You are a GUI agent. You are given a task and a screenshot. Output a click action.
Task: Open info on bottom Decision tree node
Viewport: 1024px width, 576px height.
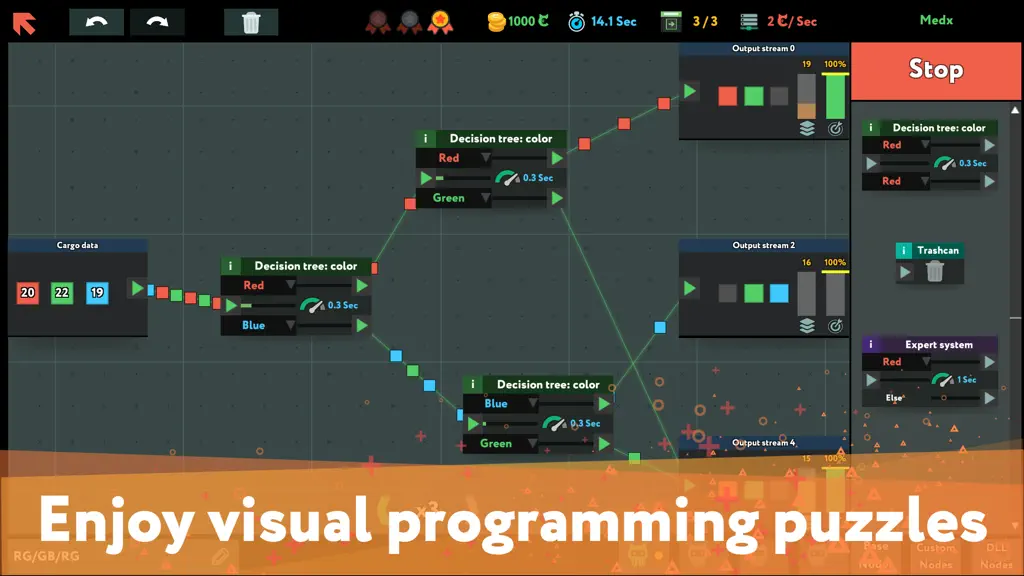pos(473,384)
